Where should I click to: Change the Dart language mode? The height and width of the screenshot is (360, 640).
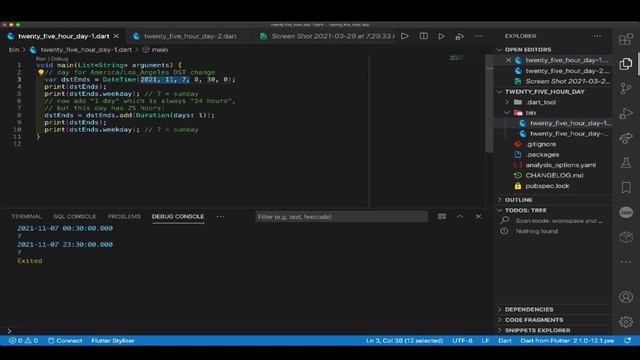[x=505, y=340]
